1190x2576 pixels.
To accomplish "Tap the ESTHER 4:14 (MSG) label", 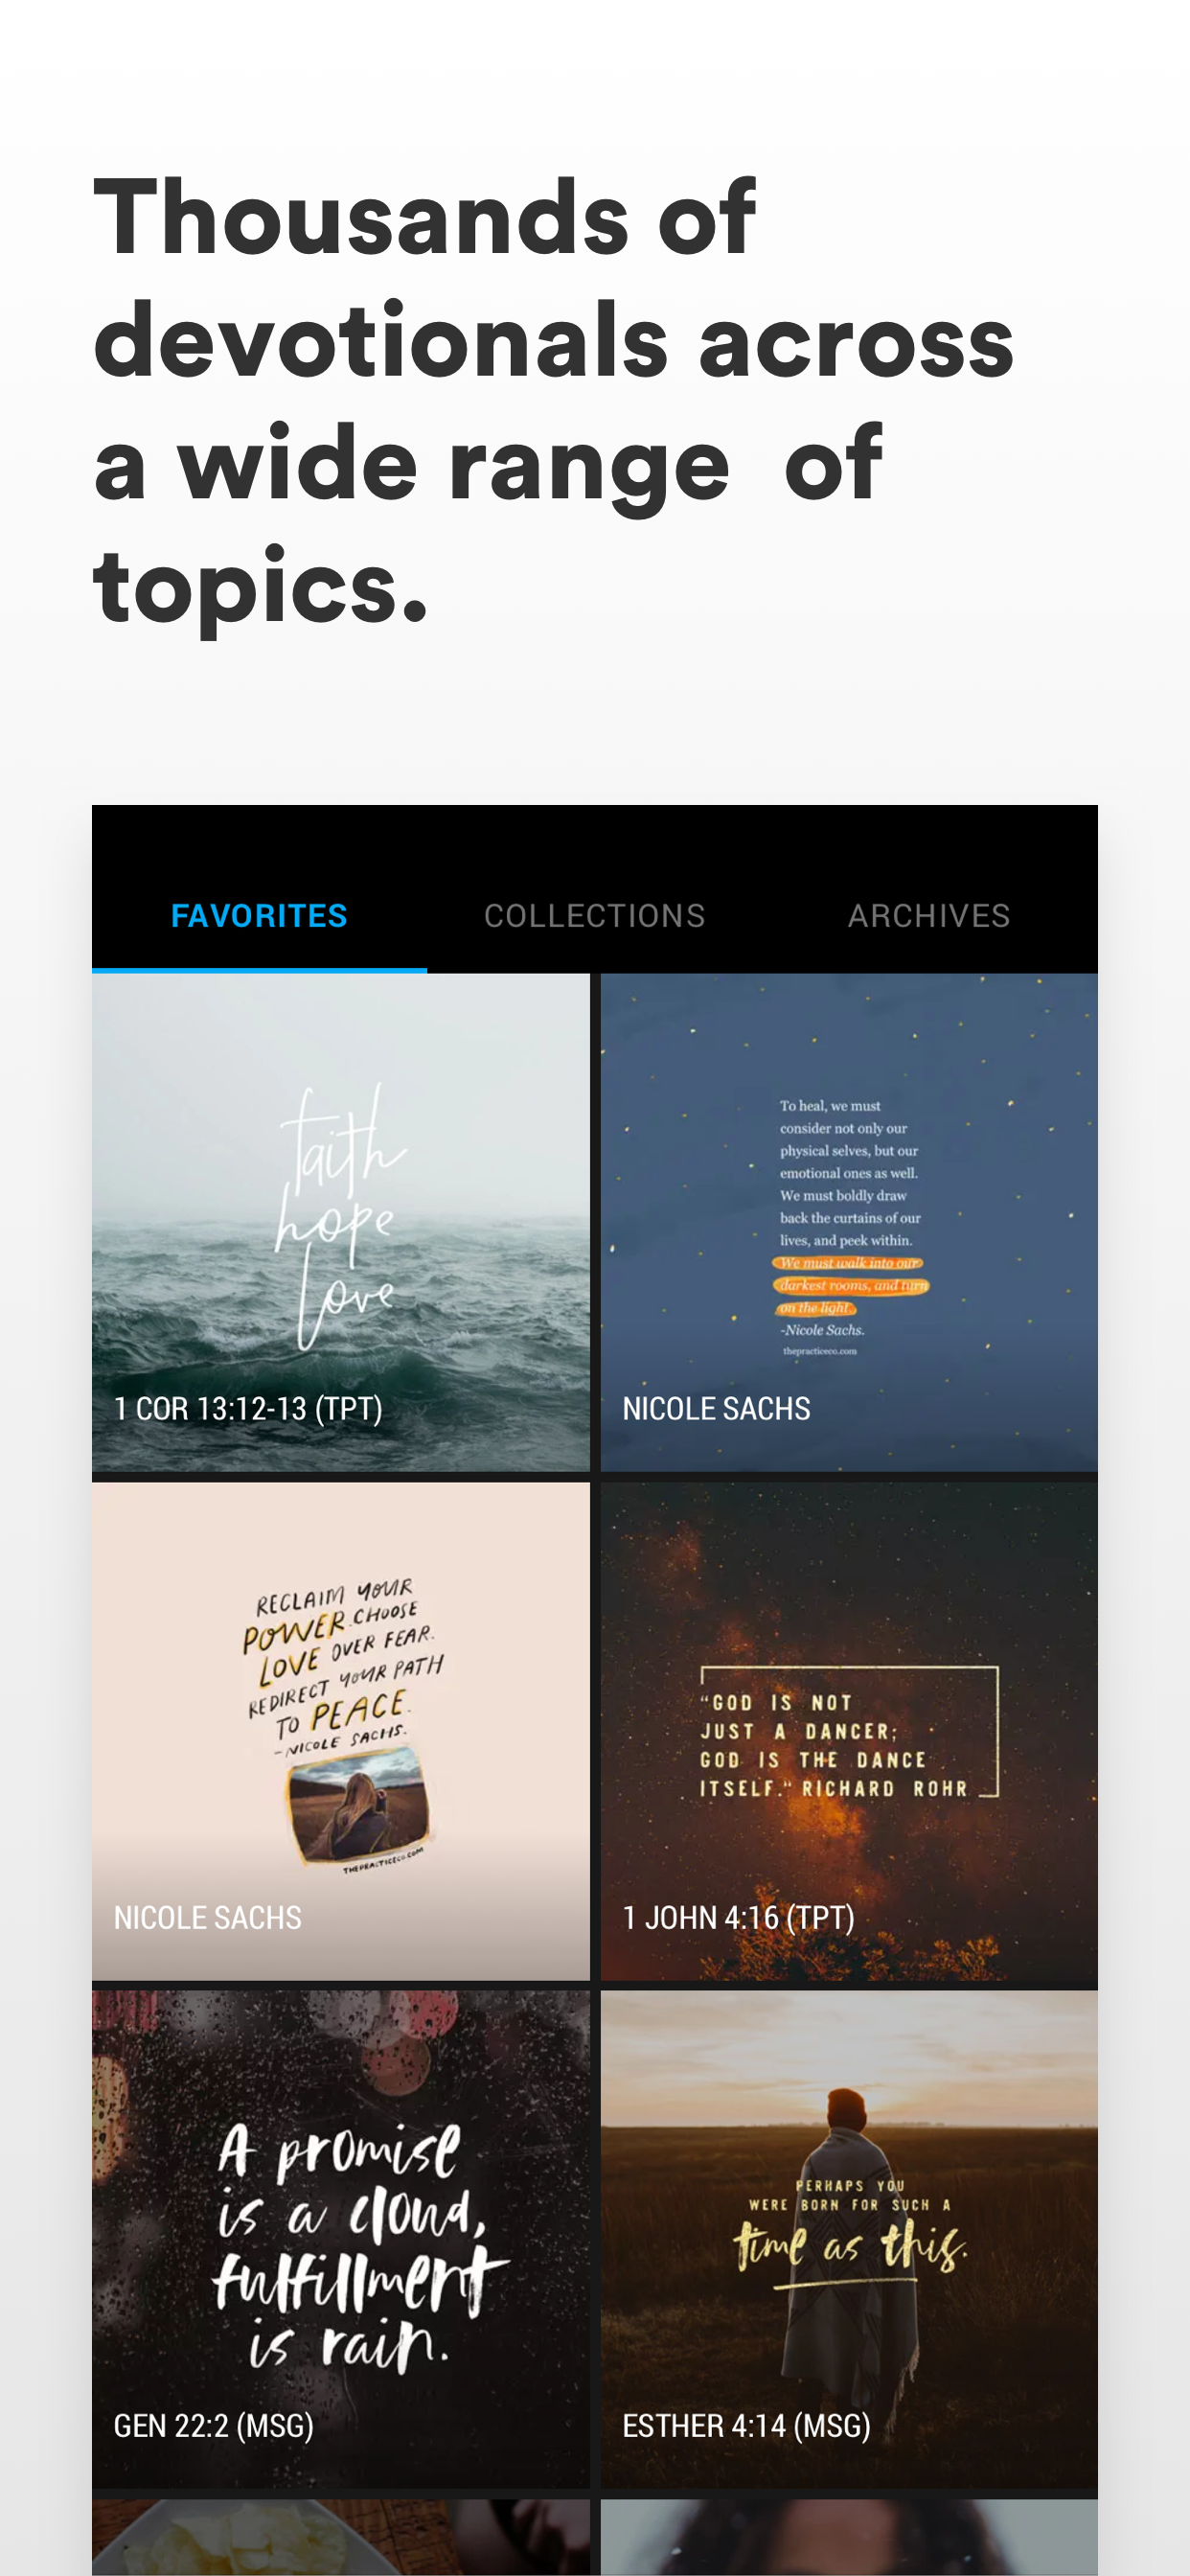I will (746, 2425).
